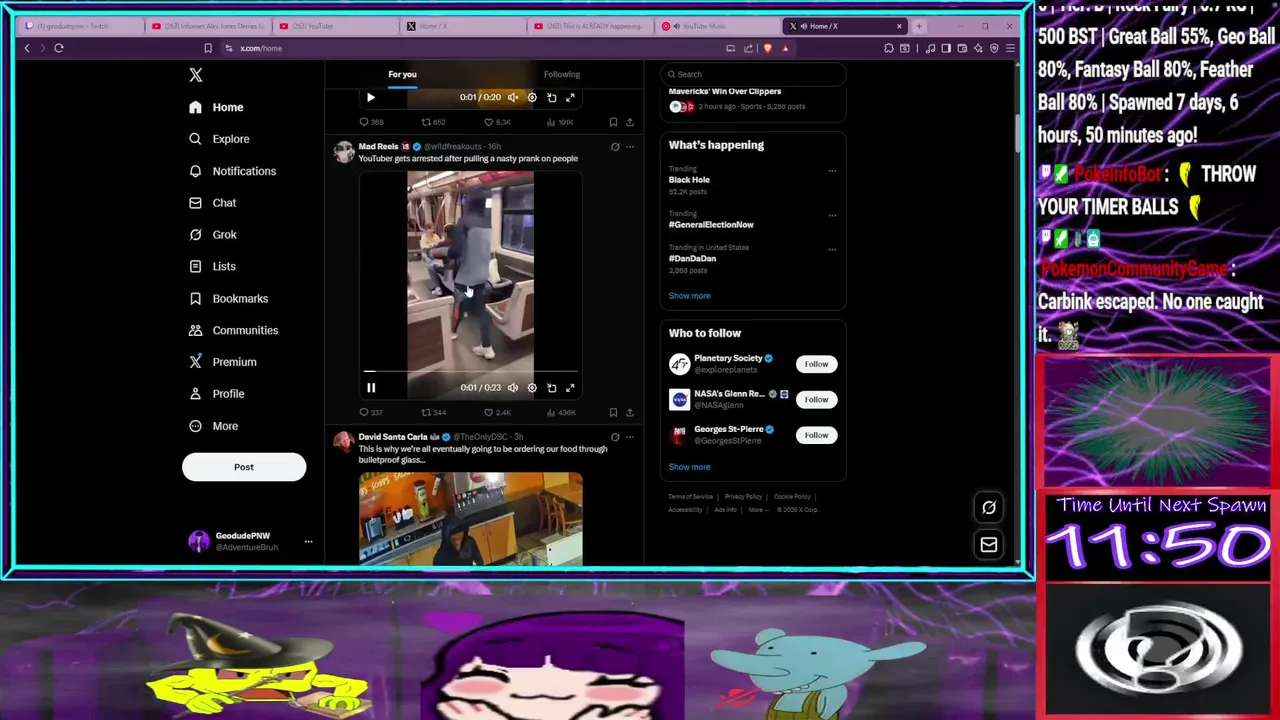Follow NASA's Glenn Research account
This screenshot has width=1280, height=720.
(816, 400)
